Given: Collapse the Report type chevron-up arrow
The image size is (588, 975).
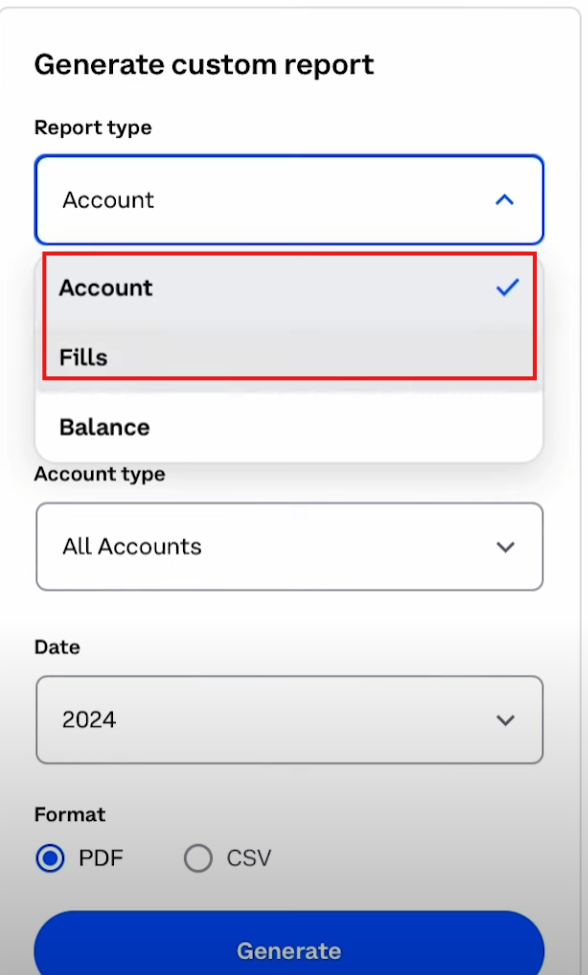Looking at the screenshot, I should [504, 200].
